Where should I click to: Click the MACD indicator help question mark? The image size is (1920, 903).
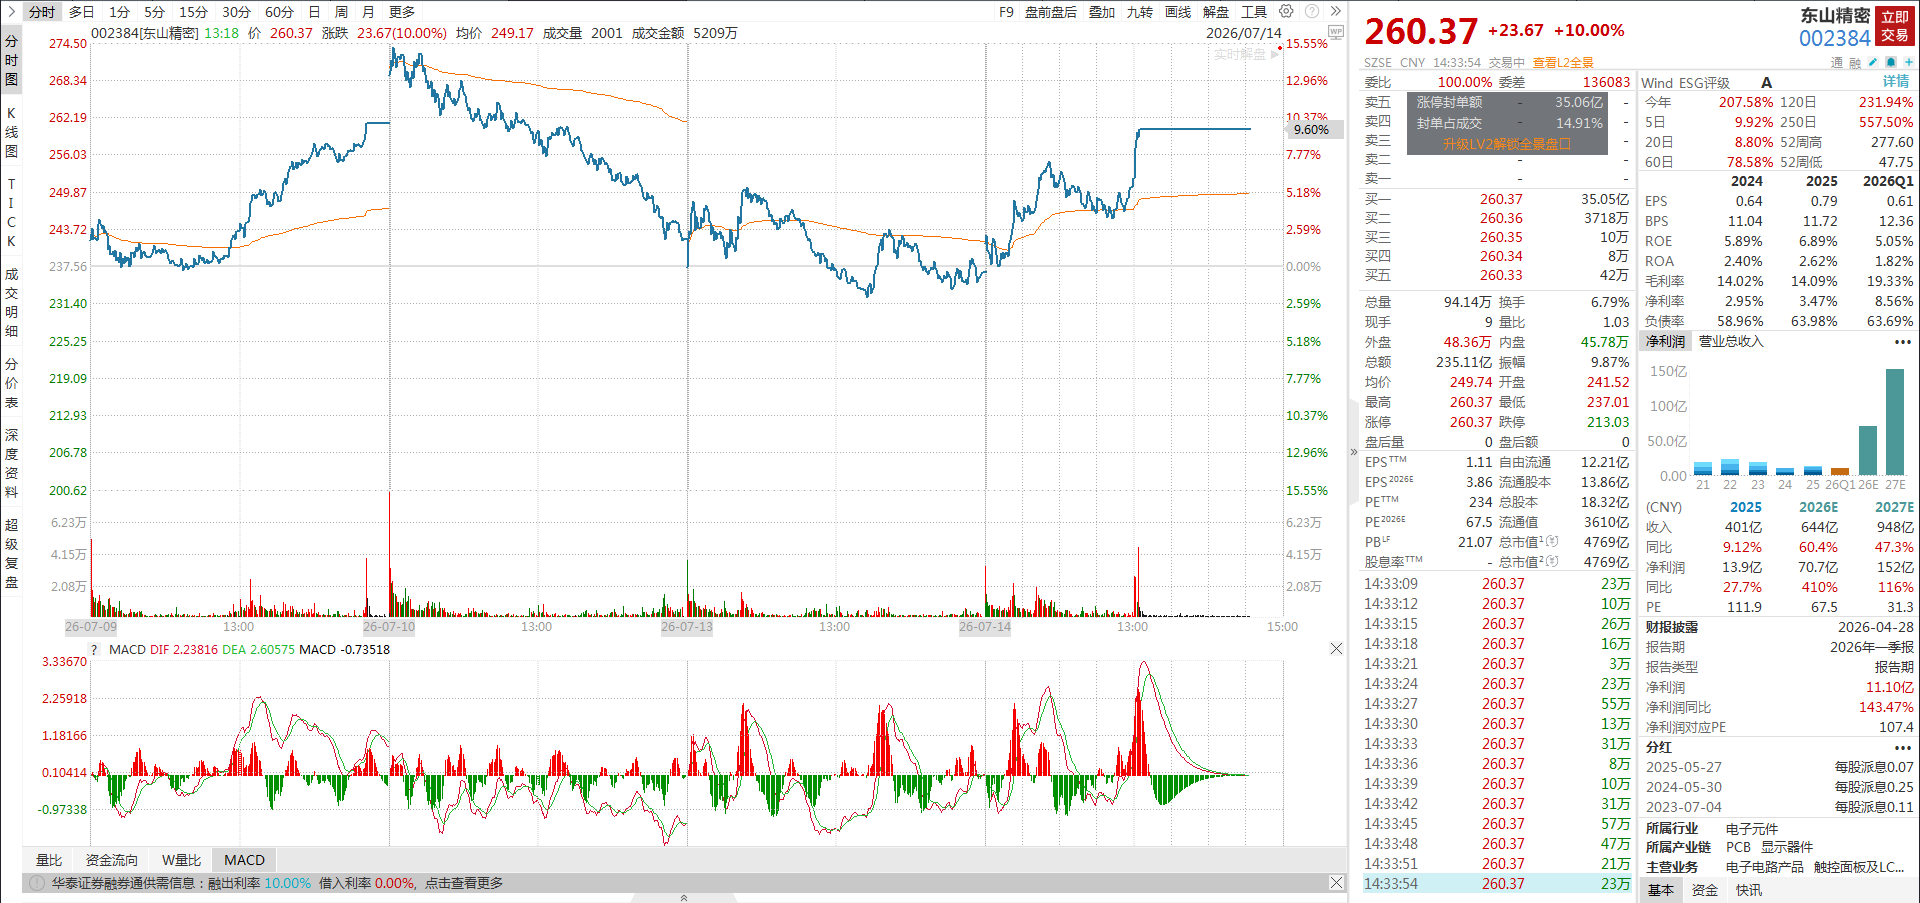click(95, 649)
